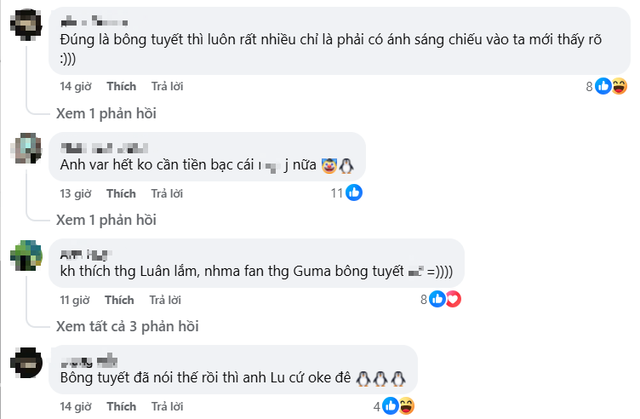Image resolution: width=640 pixels, height=419 pixels.
Task: Expand 'Xem 1 phản hồi' under the first comment
Action: (x=106, y=113)
